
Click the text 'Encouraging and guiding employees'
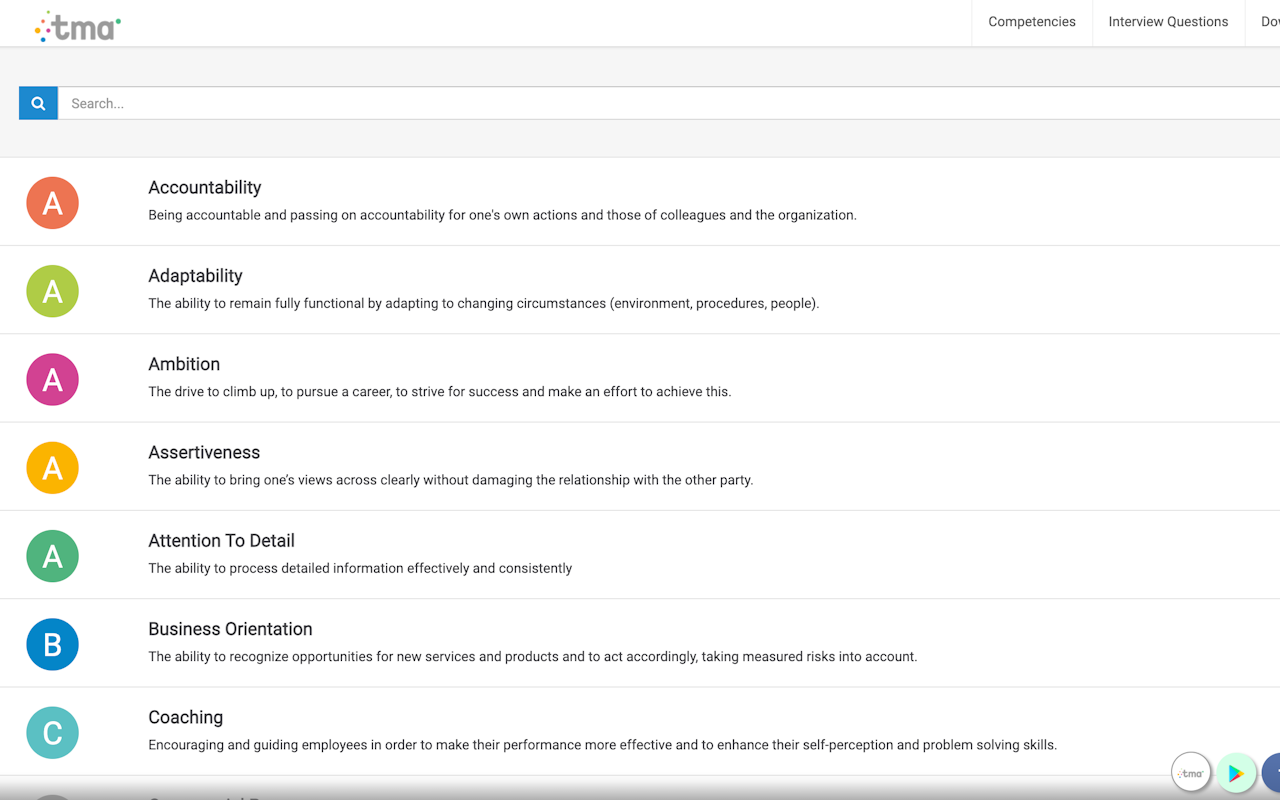[x=603, y=745]
